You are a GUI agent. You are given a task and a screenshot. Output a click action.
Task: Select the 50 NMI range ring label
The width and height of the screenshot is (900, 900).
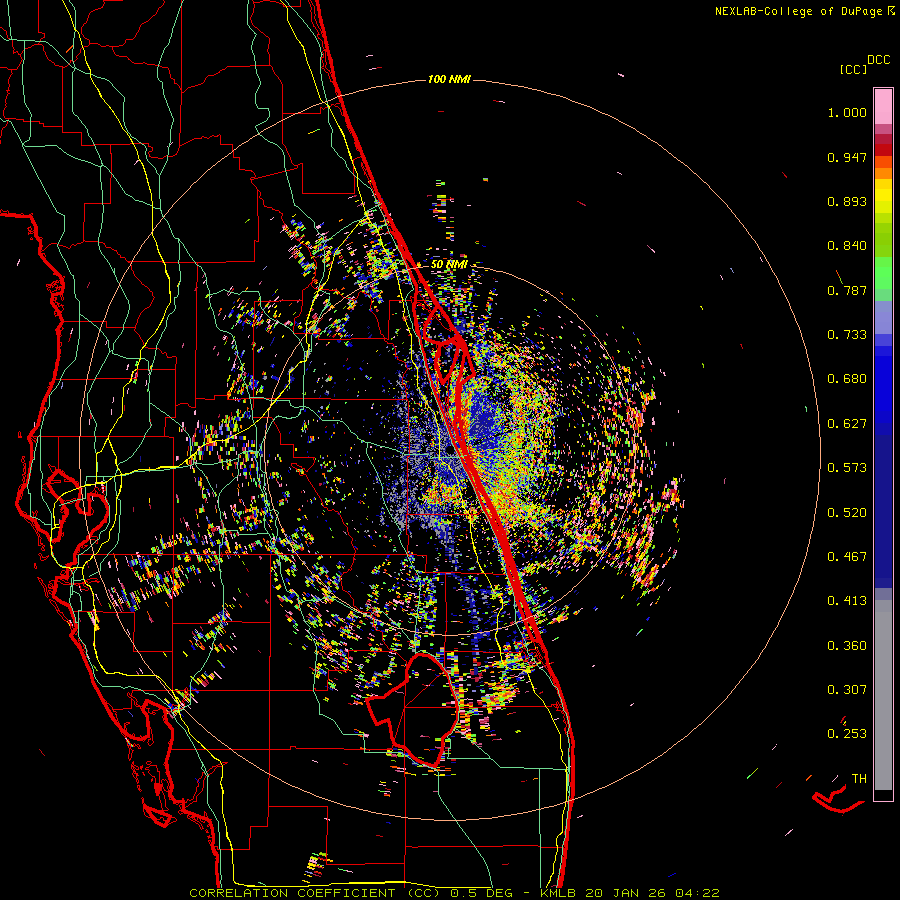[449, 264]
